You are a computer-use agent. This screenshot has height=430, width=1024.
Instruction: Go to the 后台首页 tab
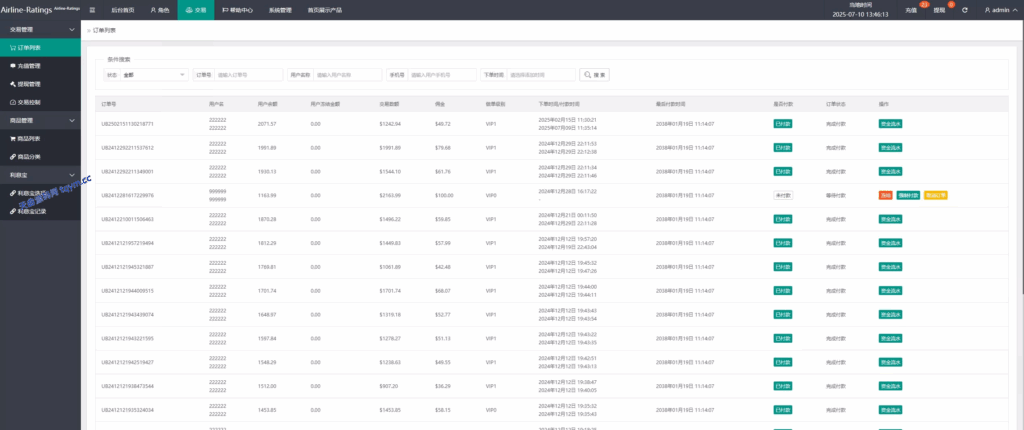tap(122, 10)
